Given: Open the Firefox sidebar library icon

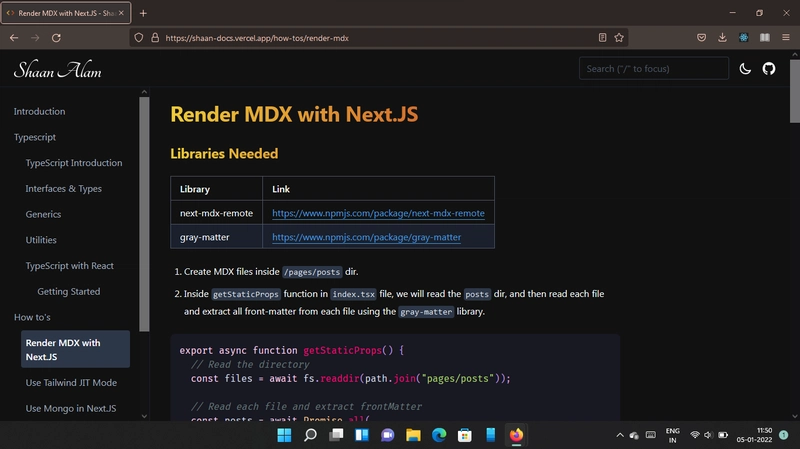Looking at the screenshot, I should pyautogui.click(x=765, y=38).
